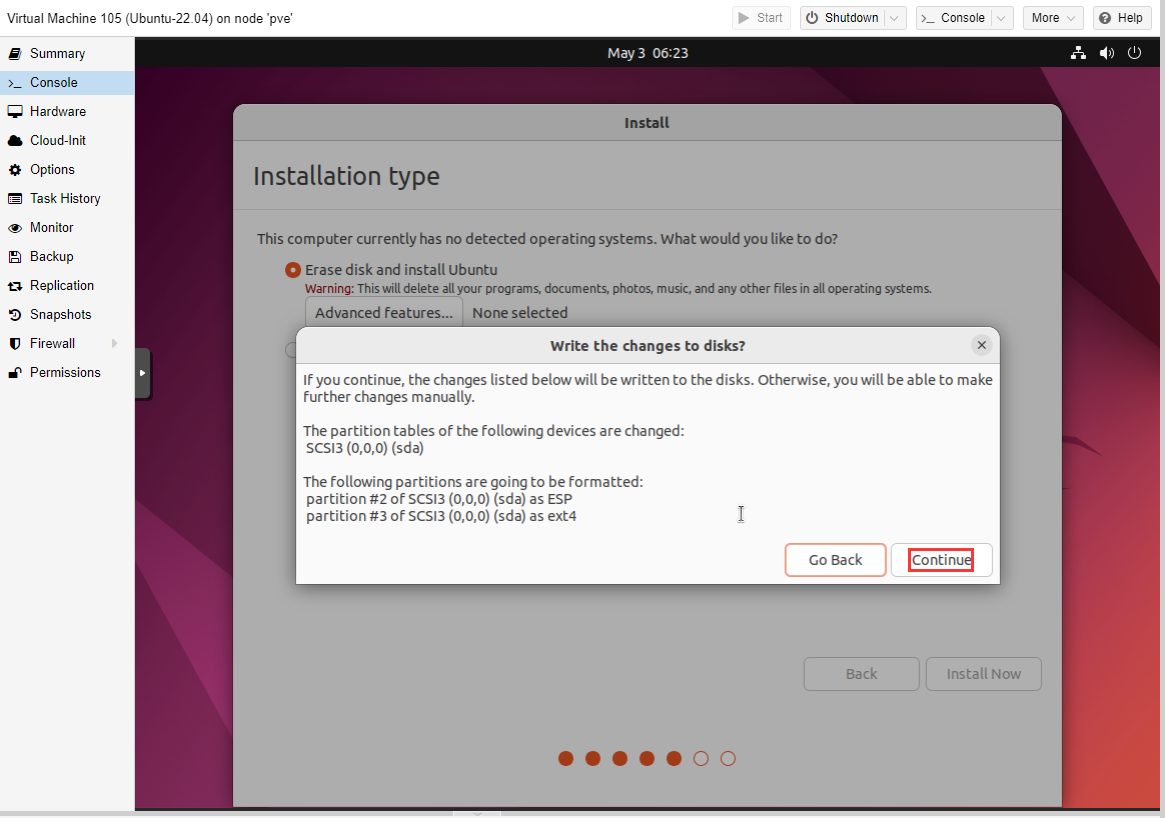The image size is (1165, 818).
Task: Select Erase disk and install Ubuntu radio
Action: (x=293, y=270)
